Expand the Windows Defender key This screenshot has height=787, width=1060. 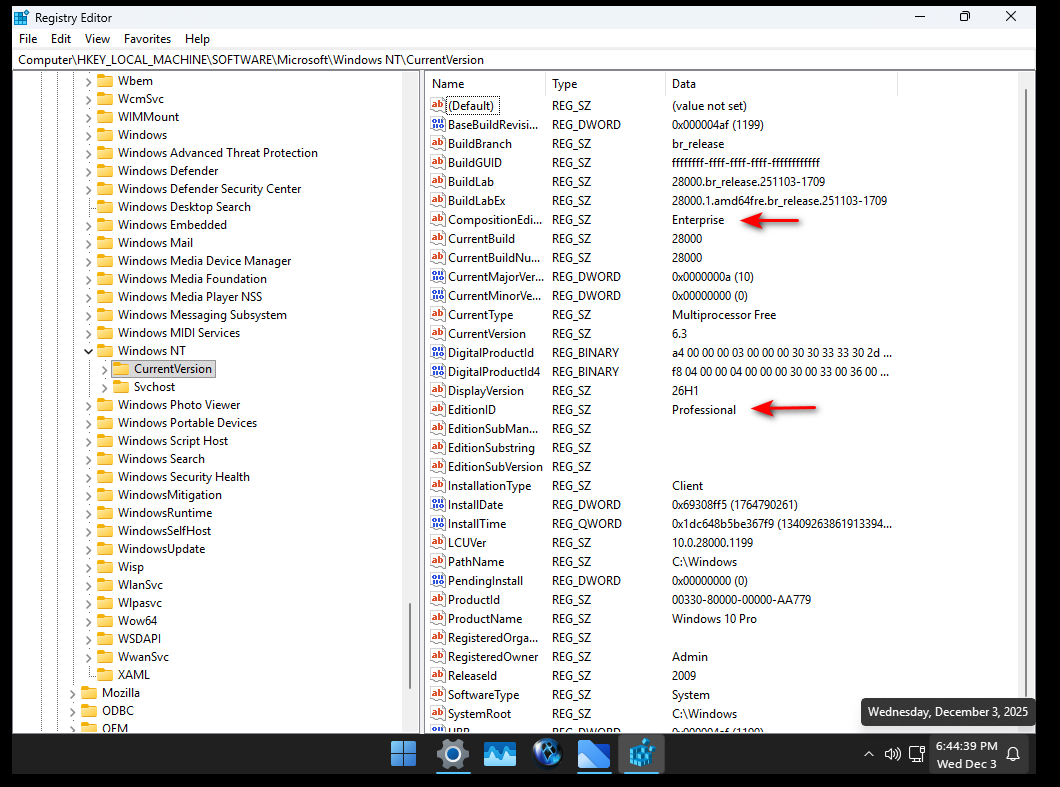(89, 172)
